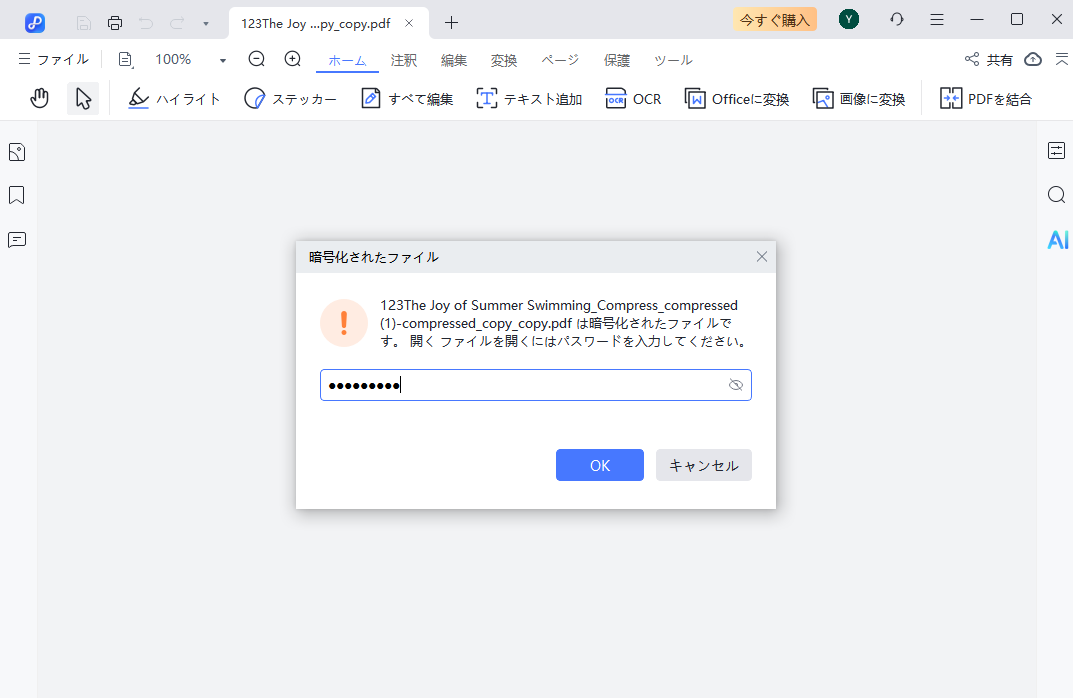Open the OCR tool

point(633,98)
